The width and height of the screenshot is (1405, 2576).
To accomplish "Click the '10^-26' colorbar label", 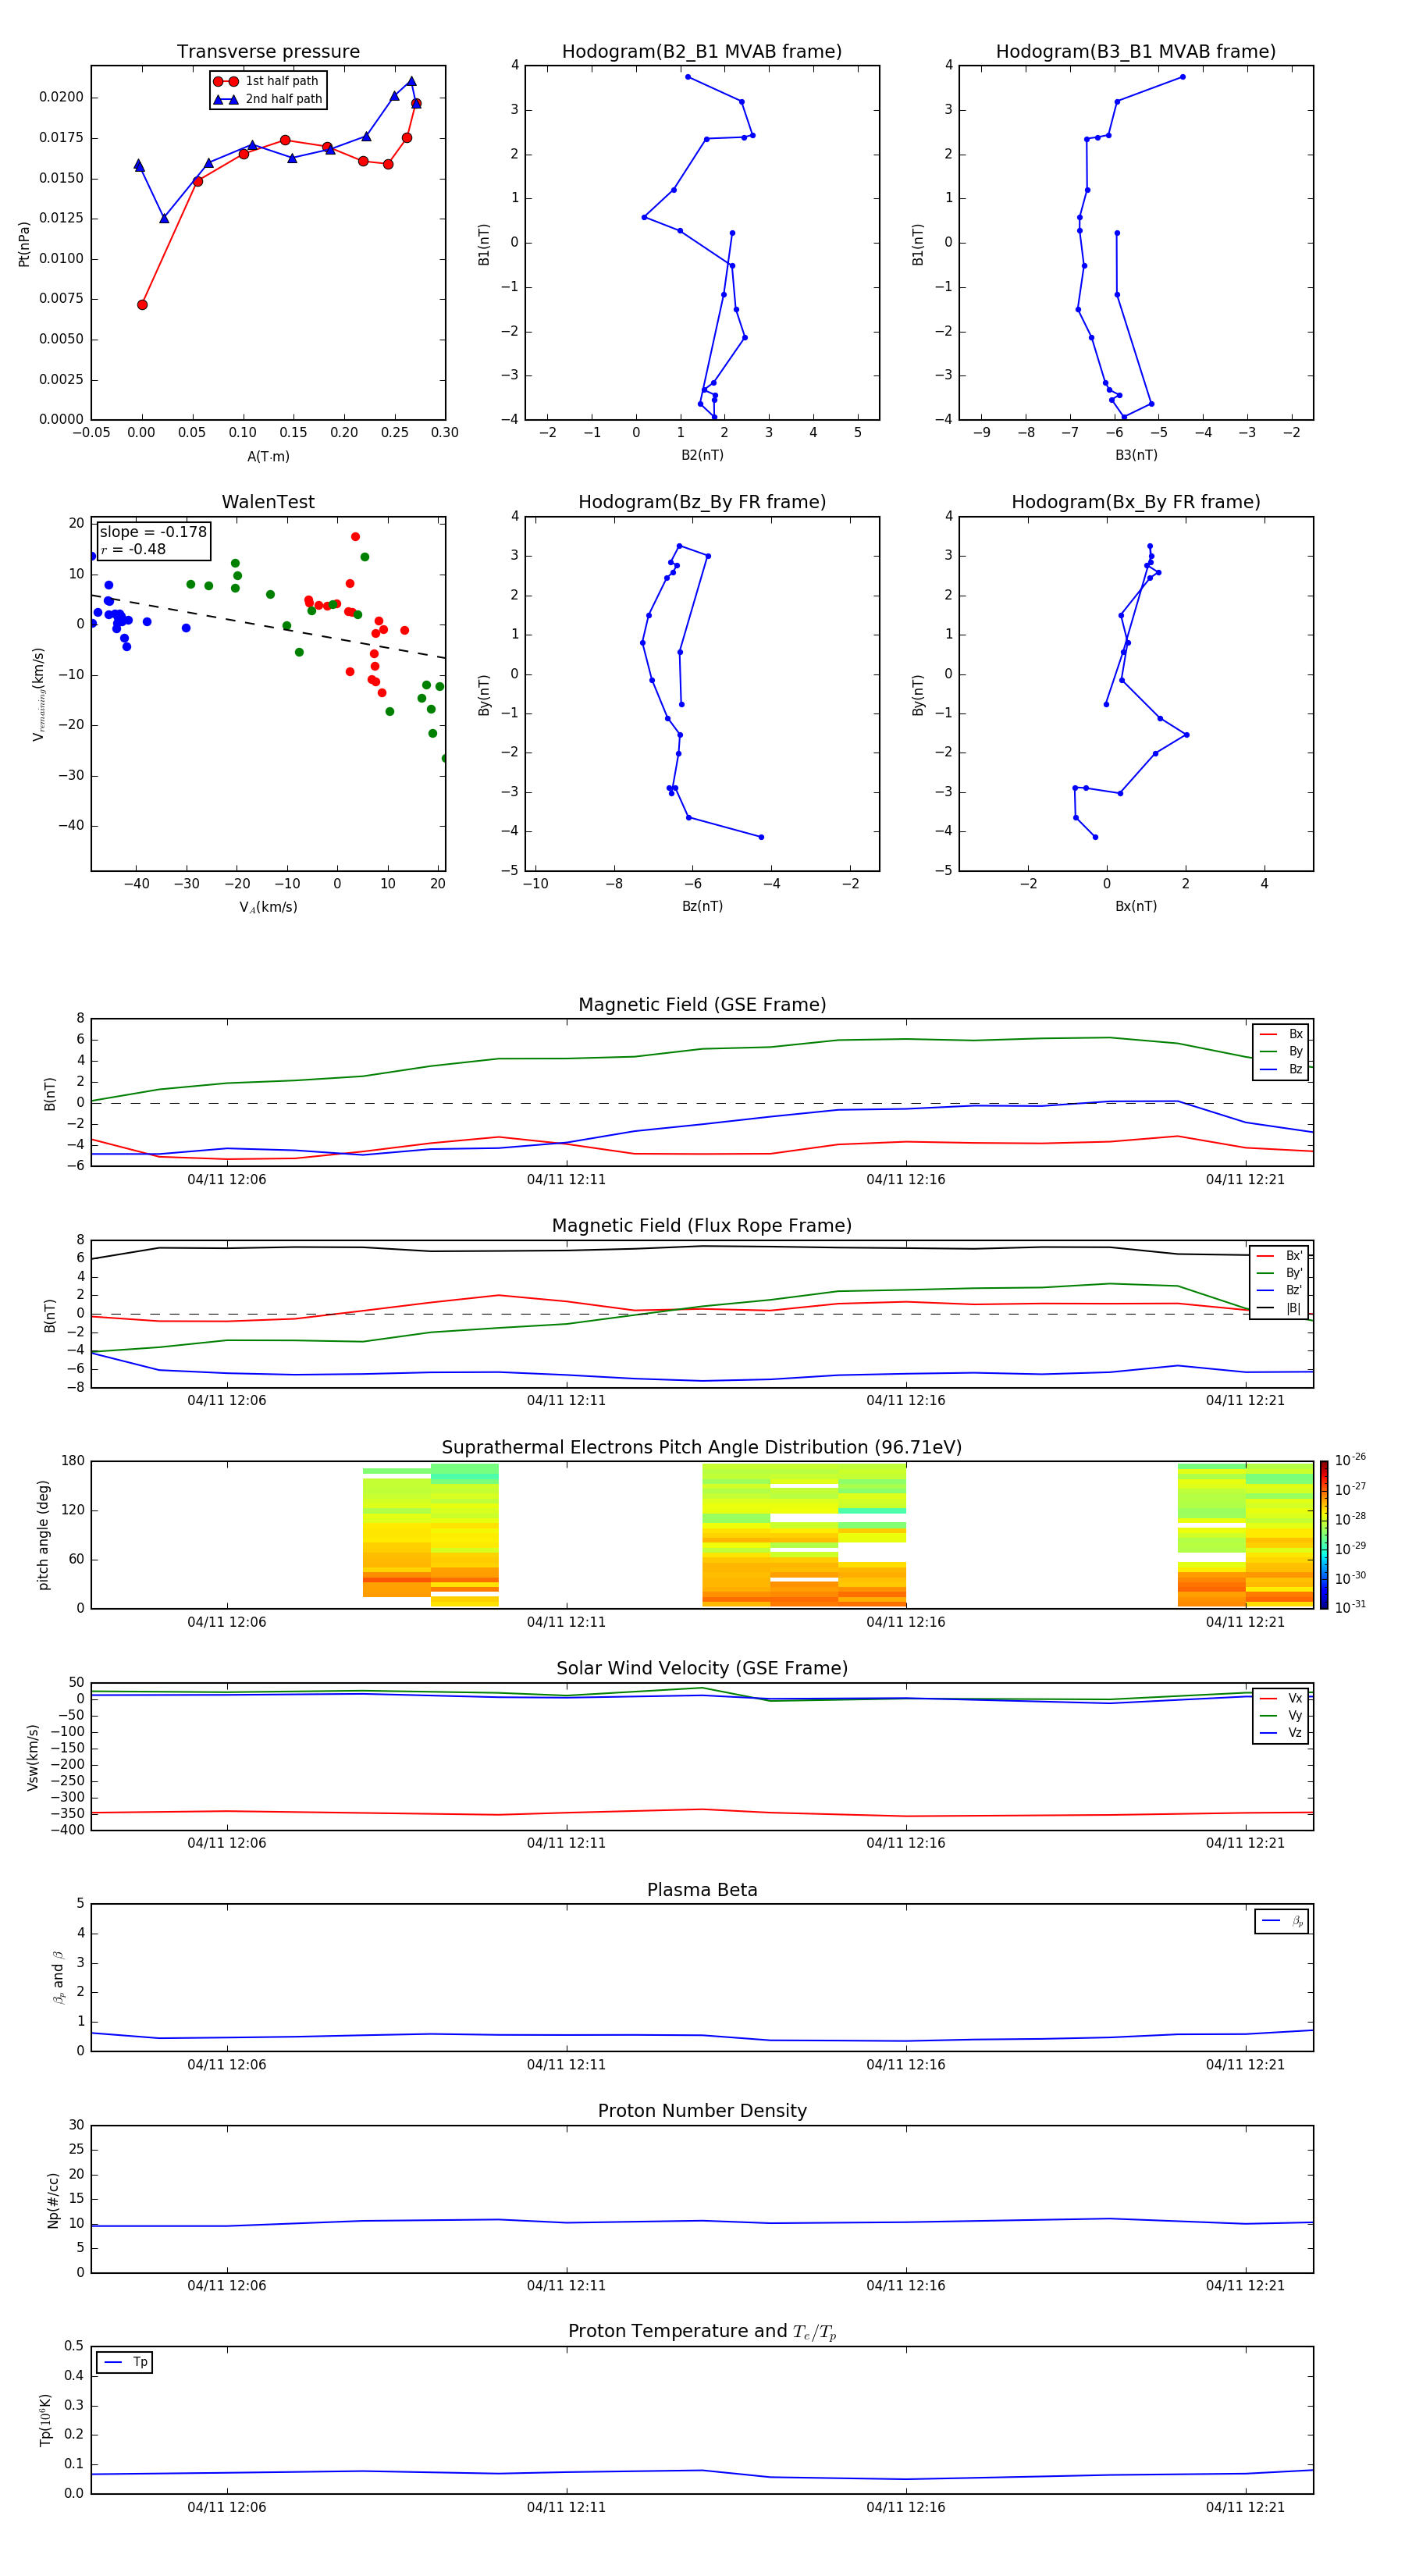I will click(1350, 1460).
